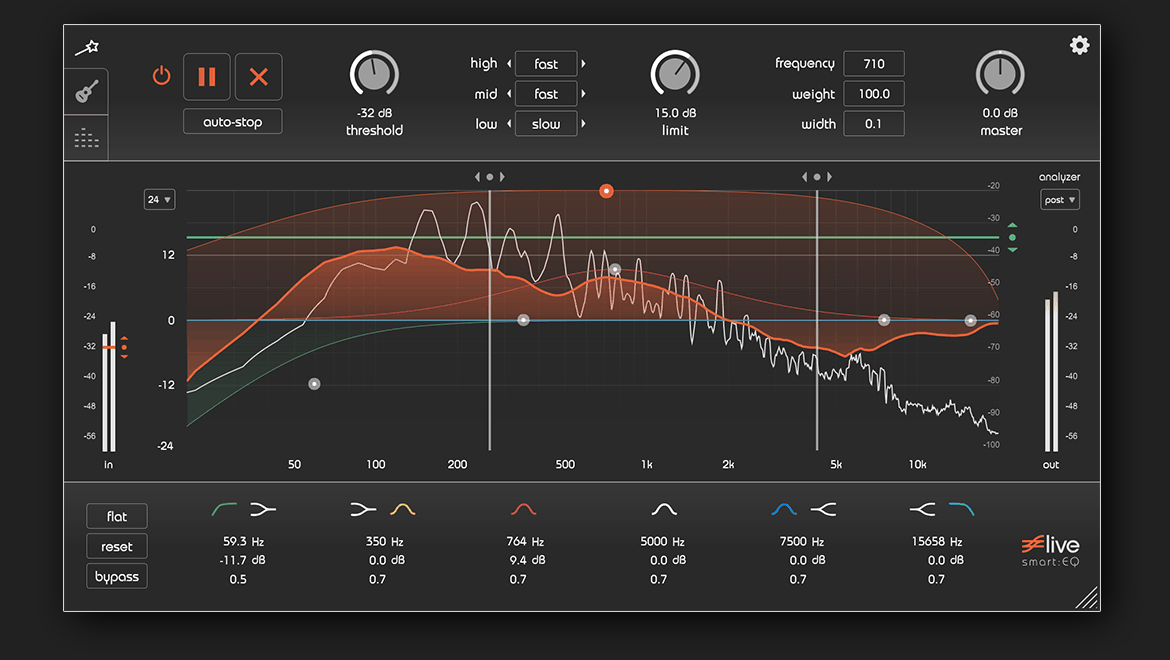Click the green analyzer level handle
Image resolution: width=1170 pixels, height=660 pixels.
point(1012,238)
